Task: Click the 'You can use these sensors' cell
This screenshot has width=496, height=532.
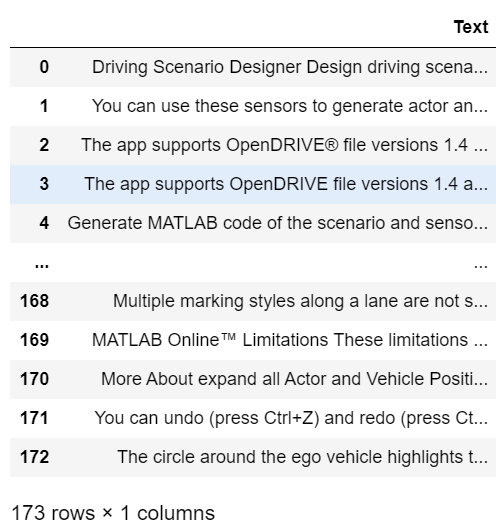Action: (x=290, y=106)
